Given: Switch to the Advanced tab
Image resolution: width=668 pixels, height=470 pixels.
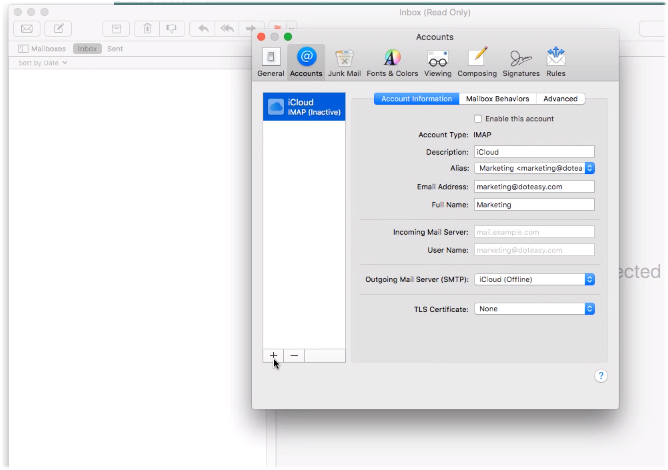Looking at the screenshot, I should point(560,98).
